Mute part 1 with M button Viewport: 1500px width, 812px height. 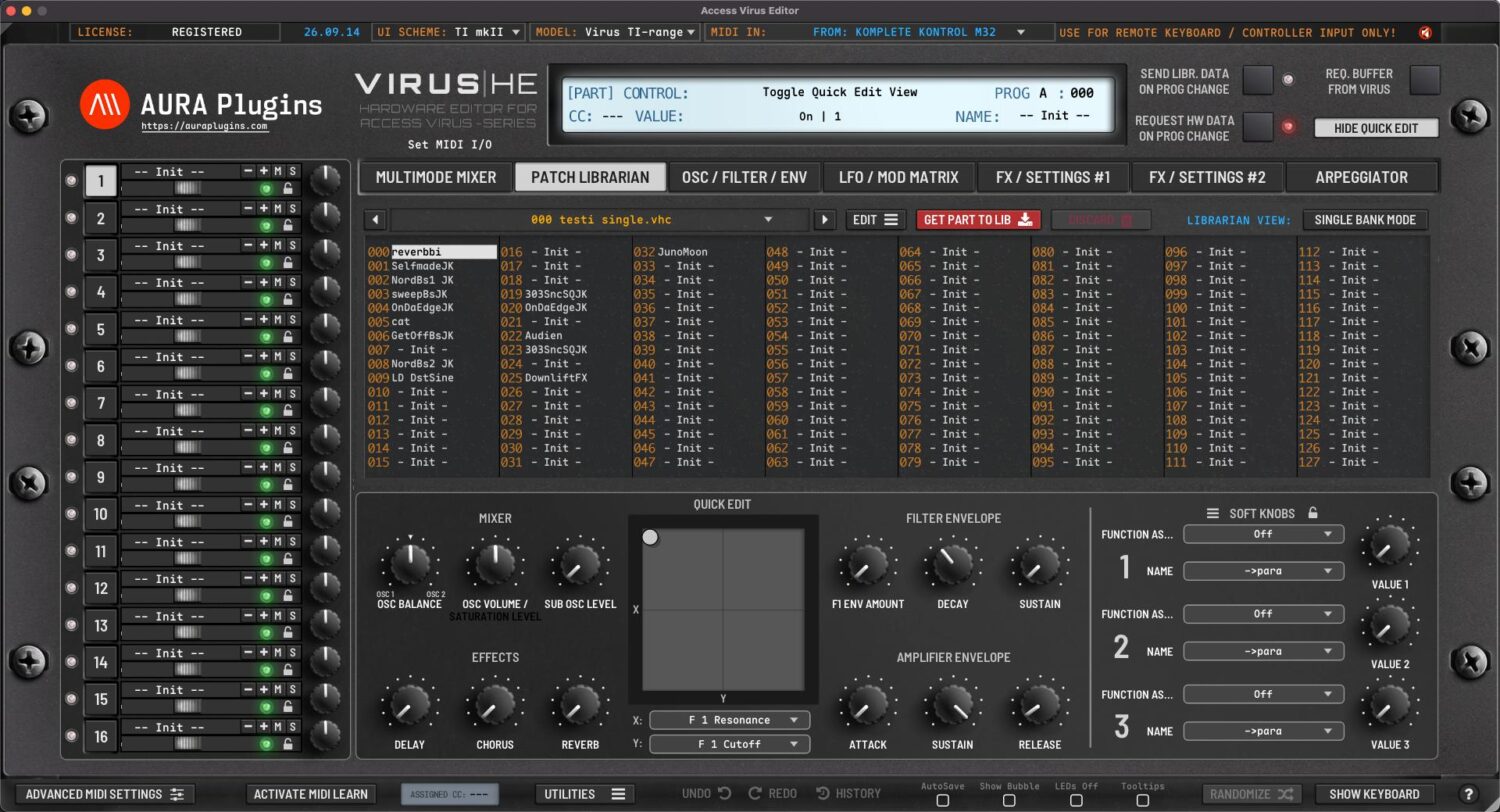tap(278, 171)
